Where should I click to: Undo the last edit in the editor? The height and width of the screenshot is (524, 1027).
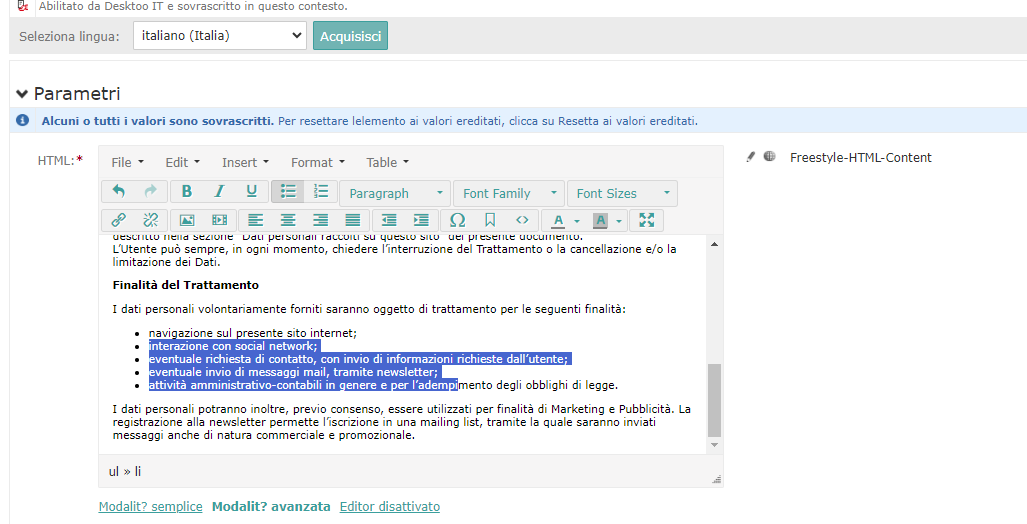coord(119,191)
